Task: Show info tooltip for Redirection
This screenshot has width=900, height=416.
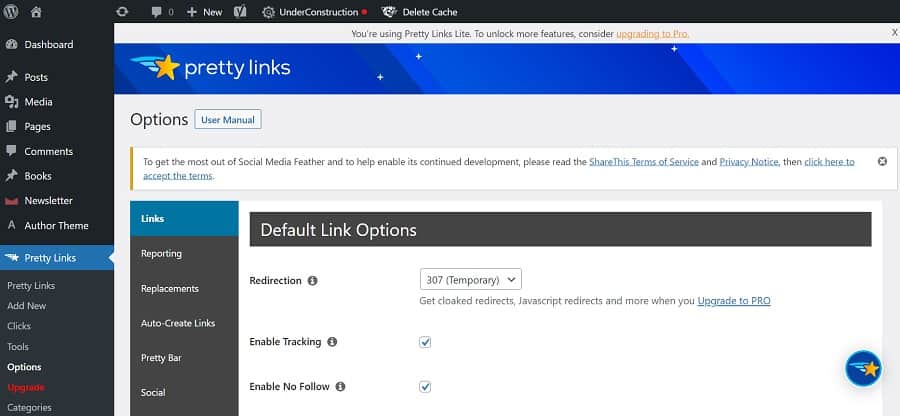Action: point(312,281)
